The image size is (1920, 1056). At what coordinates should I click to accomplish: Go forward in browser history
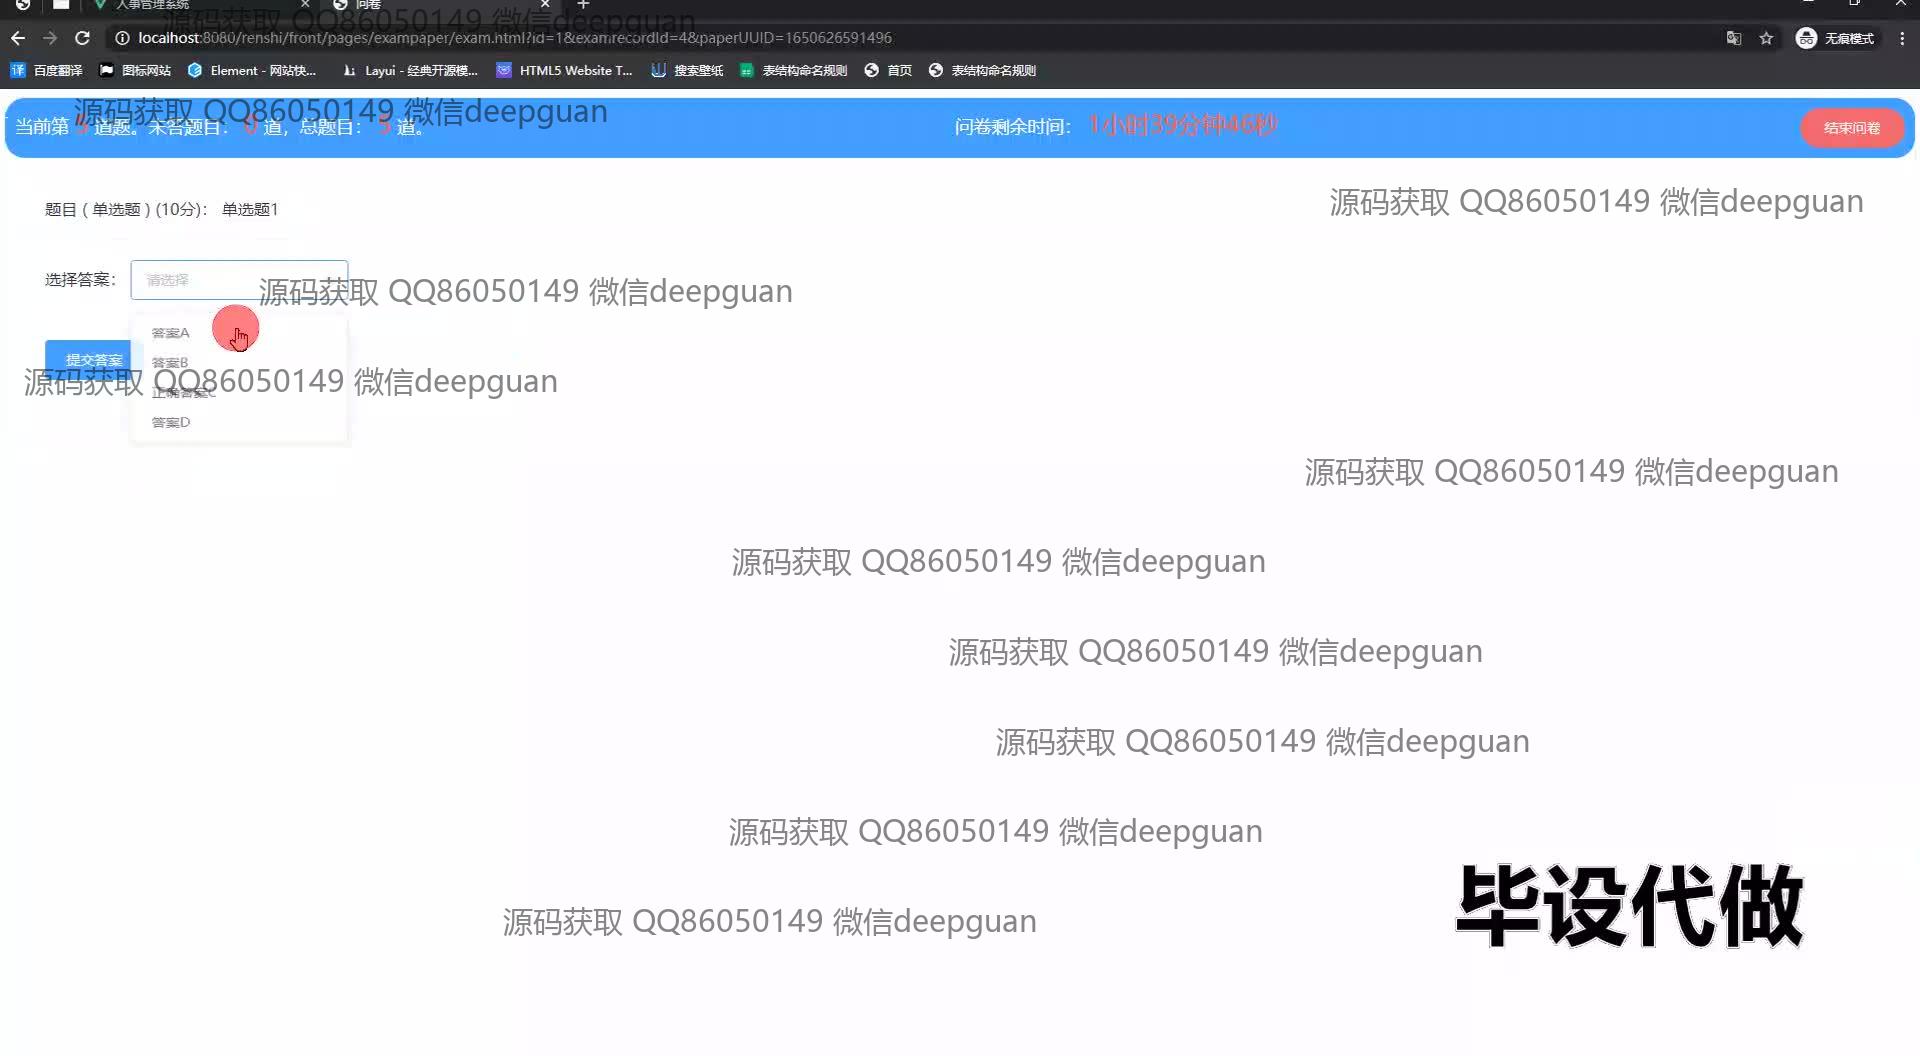(50, 38)
